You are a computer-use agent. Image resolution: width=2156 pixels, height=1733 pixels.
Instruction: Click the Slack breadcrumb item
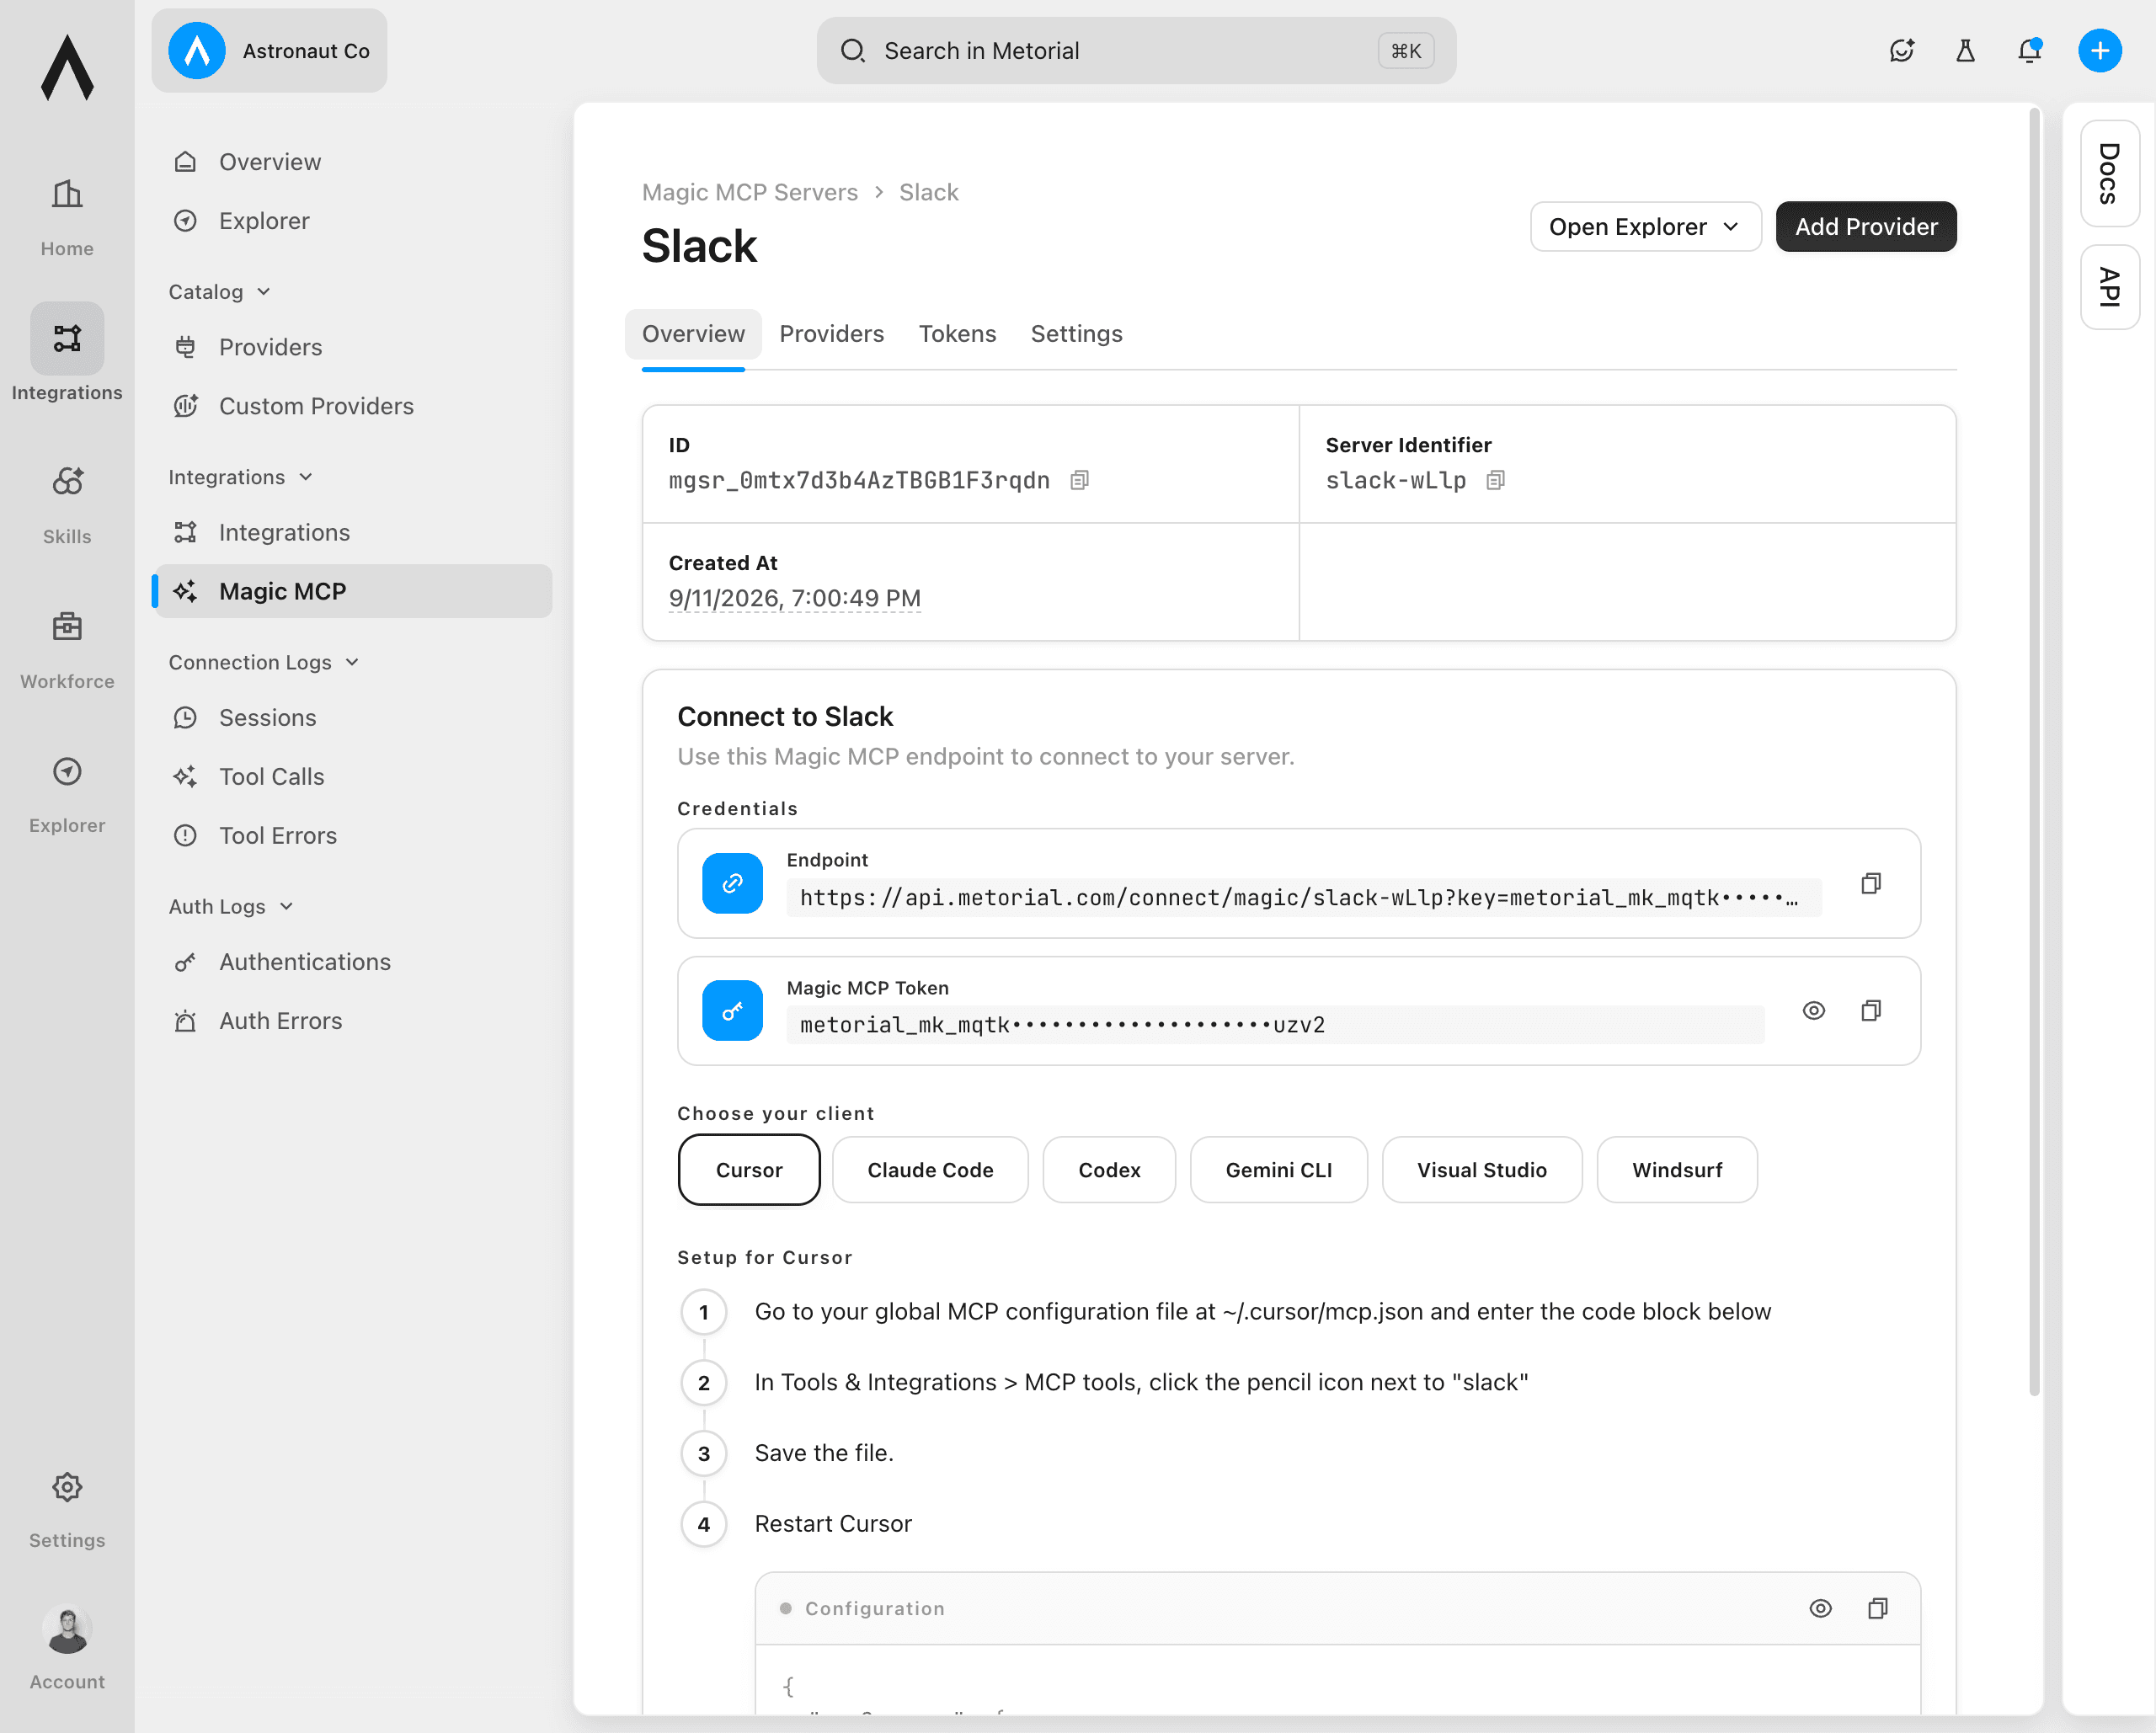click(x=928, y=192)
